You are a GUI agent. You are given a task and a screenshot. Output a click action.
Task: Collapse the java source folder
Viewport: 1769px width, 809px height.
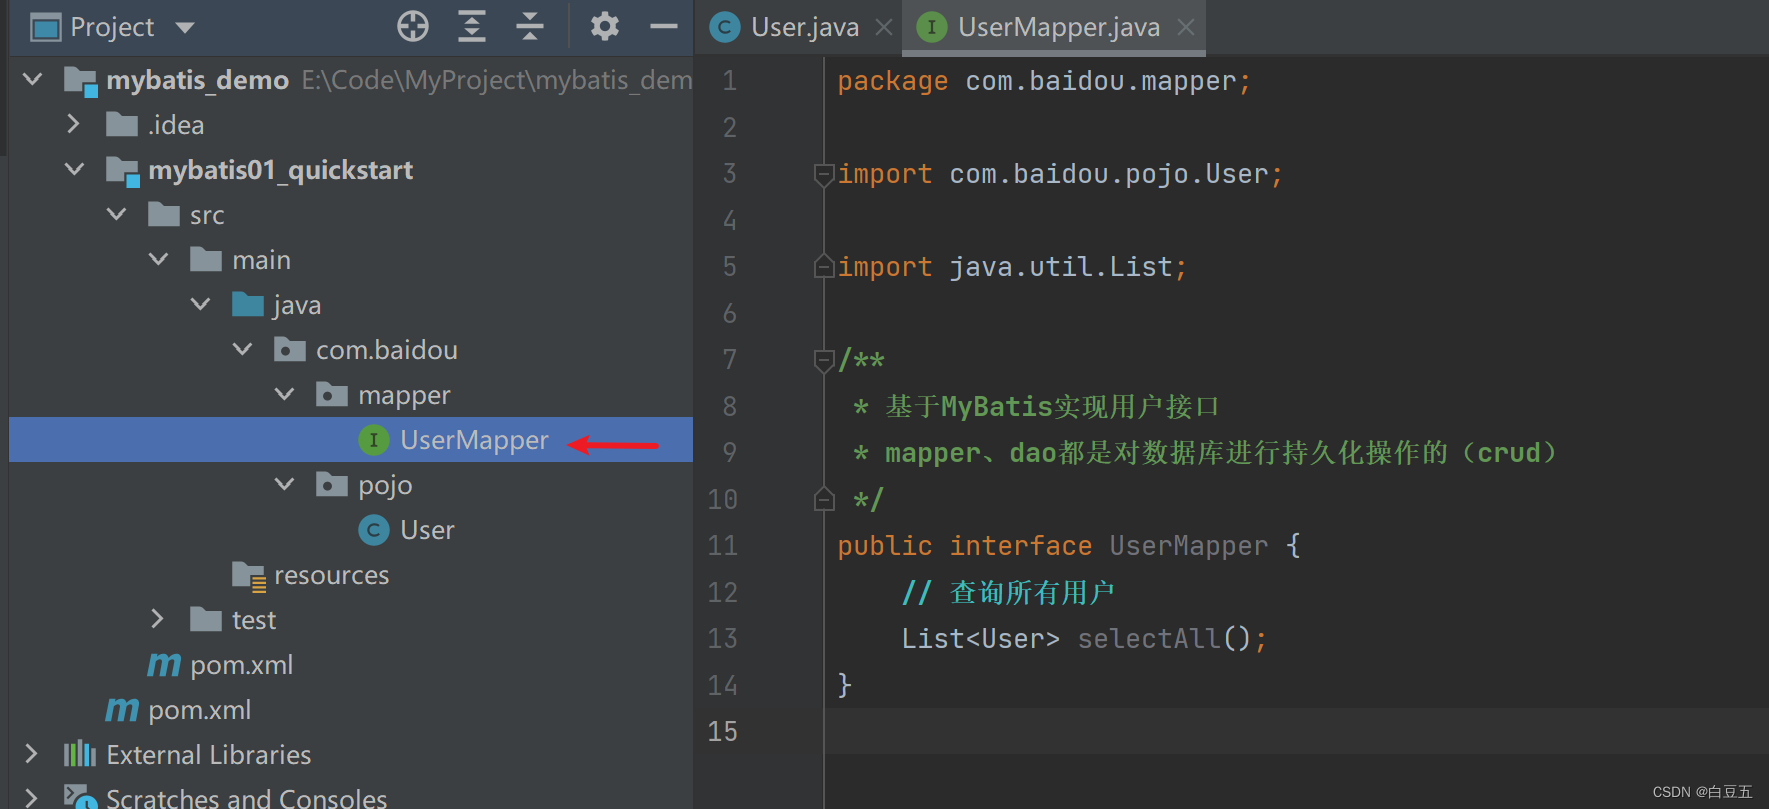point(201,304)
